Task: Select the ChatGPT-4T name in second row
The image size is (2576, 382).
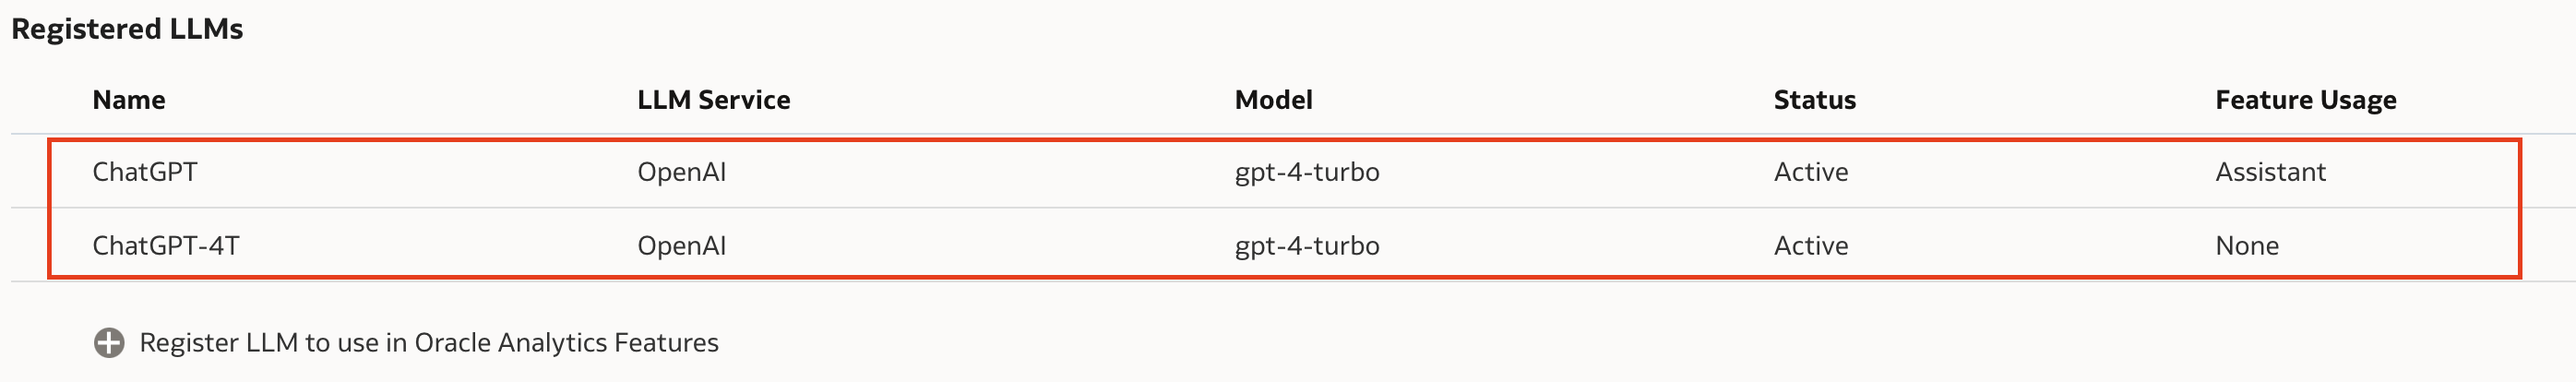Action: click(x=166, y=246)
